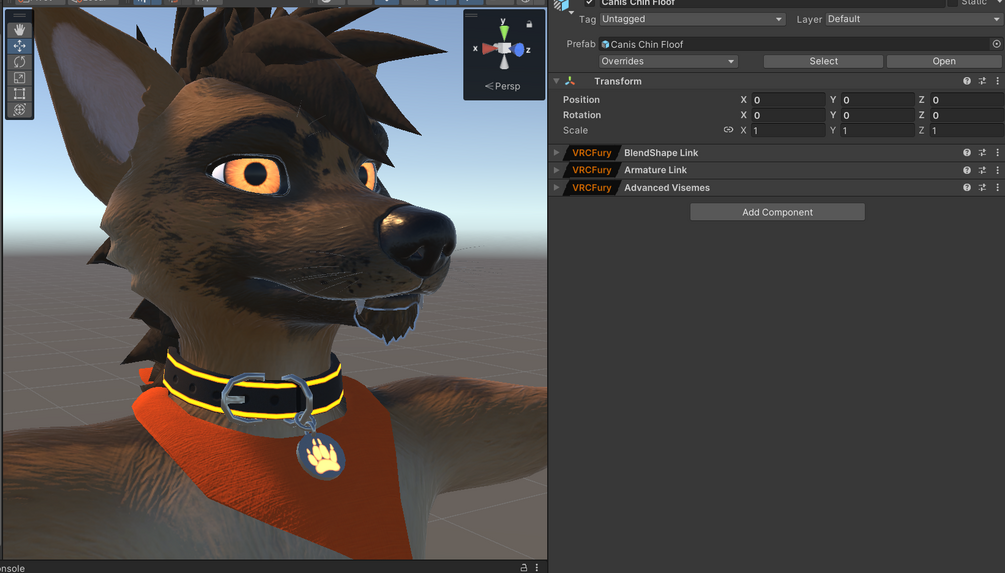Screen dimensions: 1005x573
Task: Click the Position Z field
Action: (x=967, y=99)
